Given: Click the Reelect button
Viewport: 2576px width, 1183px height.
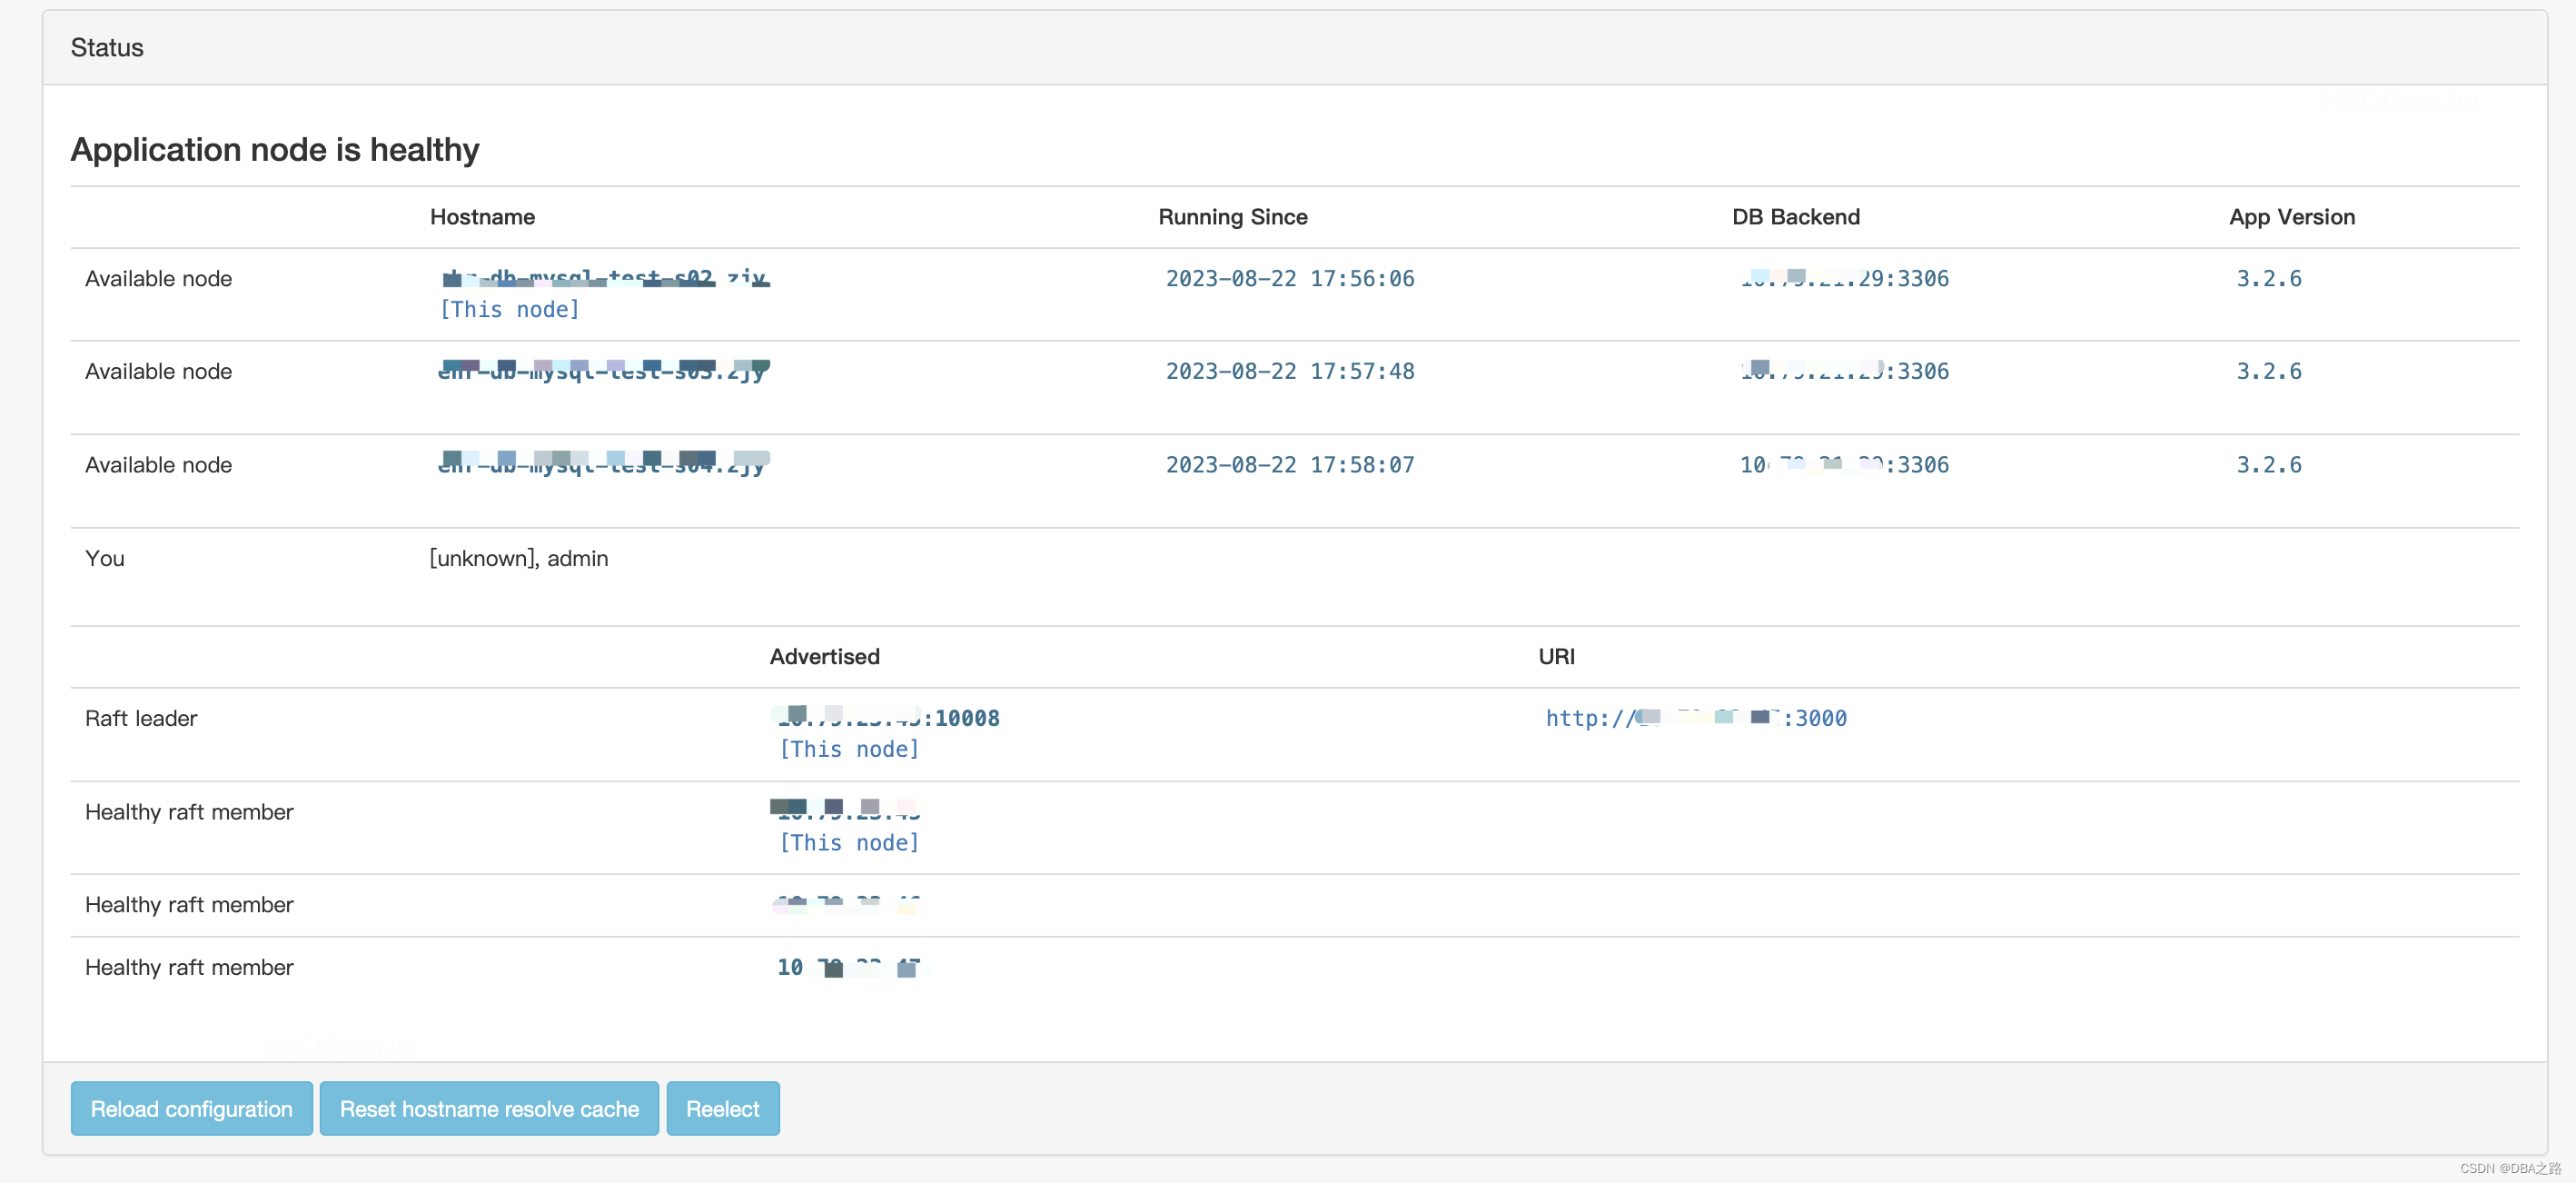Looking at the screenshot, I should (722, 1108).
